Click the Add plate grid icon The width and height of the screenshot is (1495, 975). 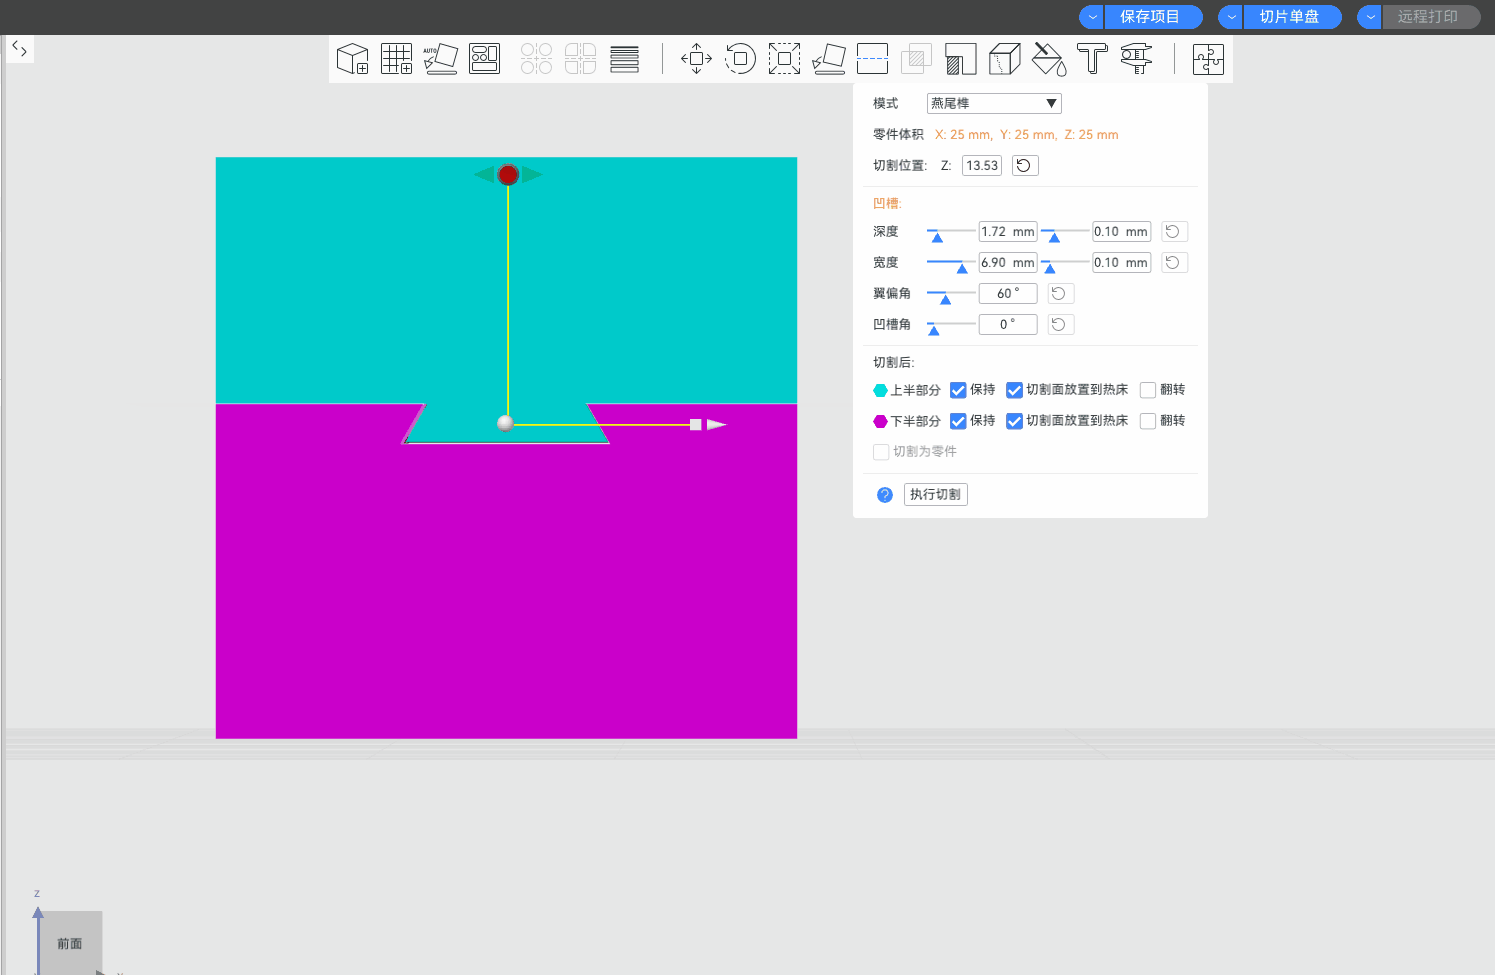pos(396,59)
